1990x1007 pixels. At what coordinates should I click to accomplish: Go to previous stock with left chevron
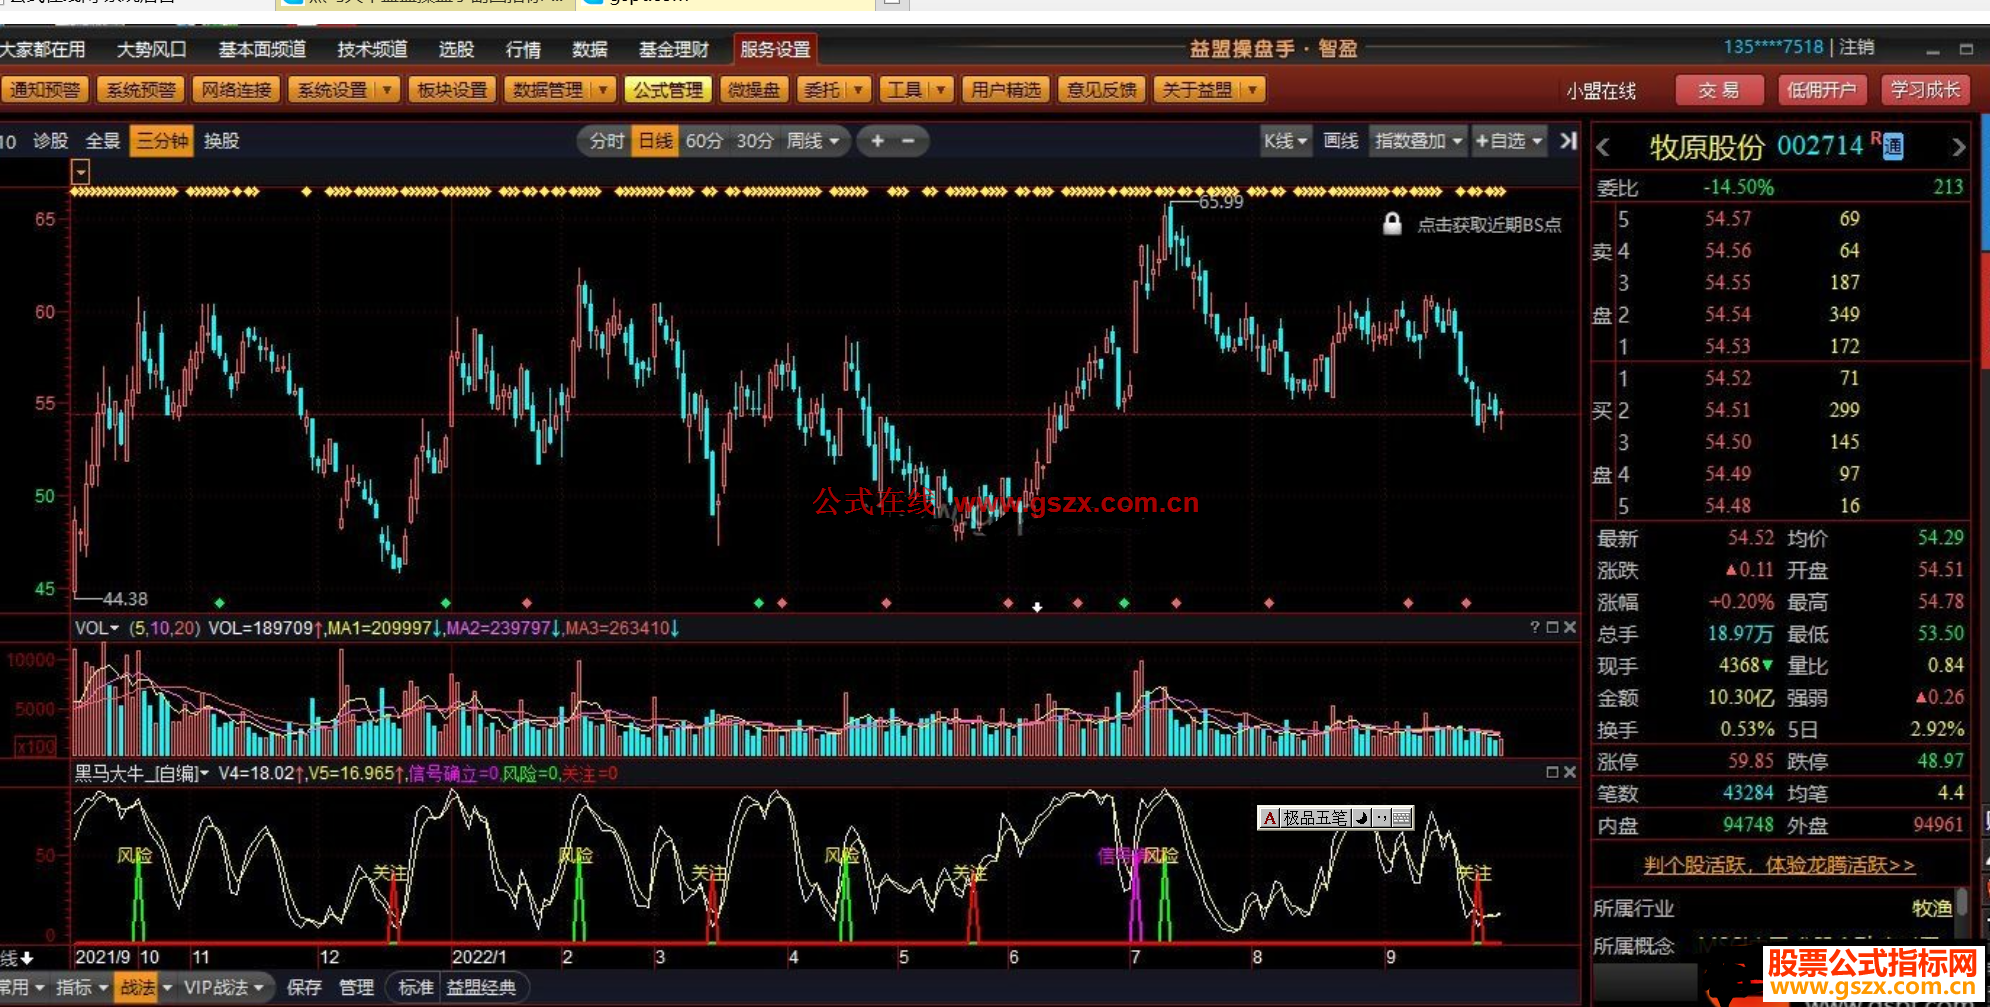pos(1603,148)
